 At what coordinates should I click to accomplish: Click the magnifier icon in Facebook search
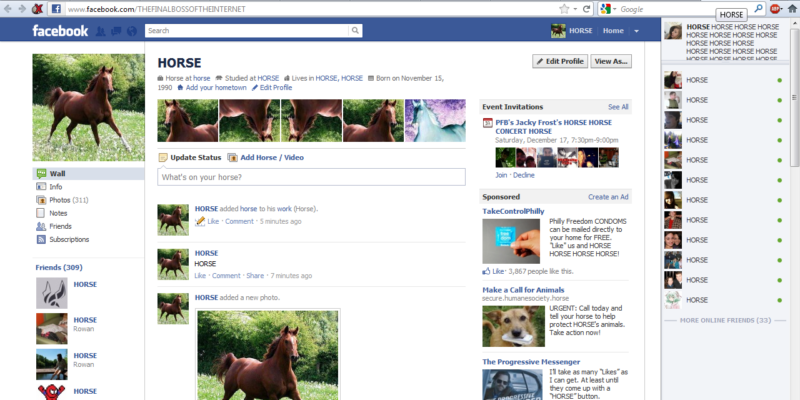(354, 31)
